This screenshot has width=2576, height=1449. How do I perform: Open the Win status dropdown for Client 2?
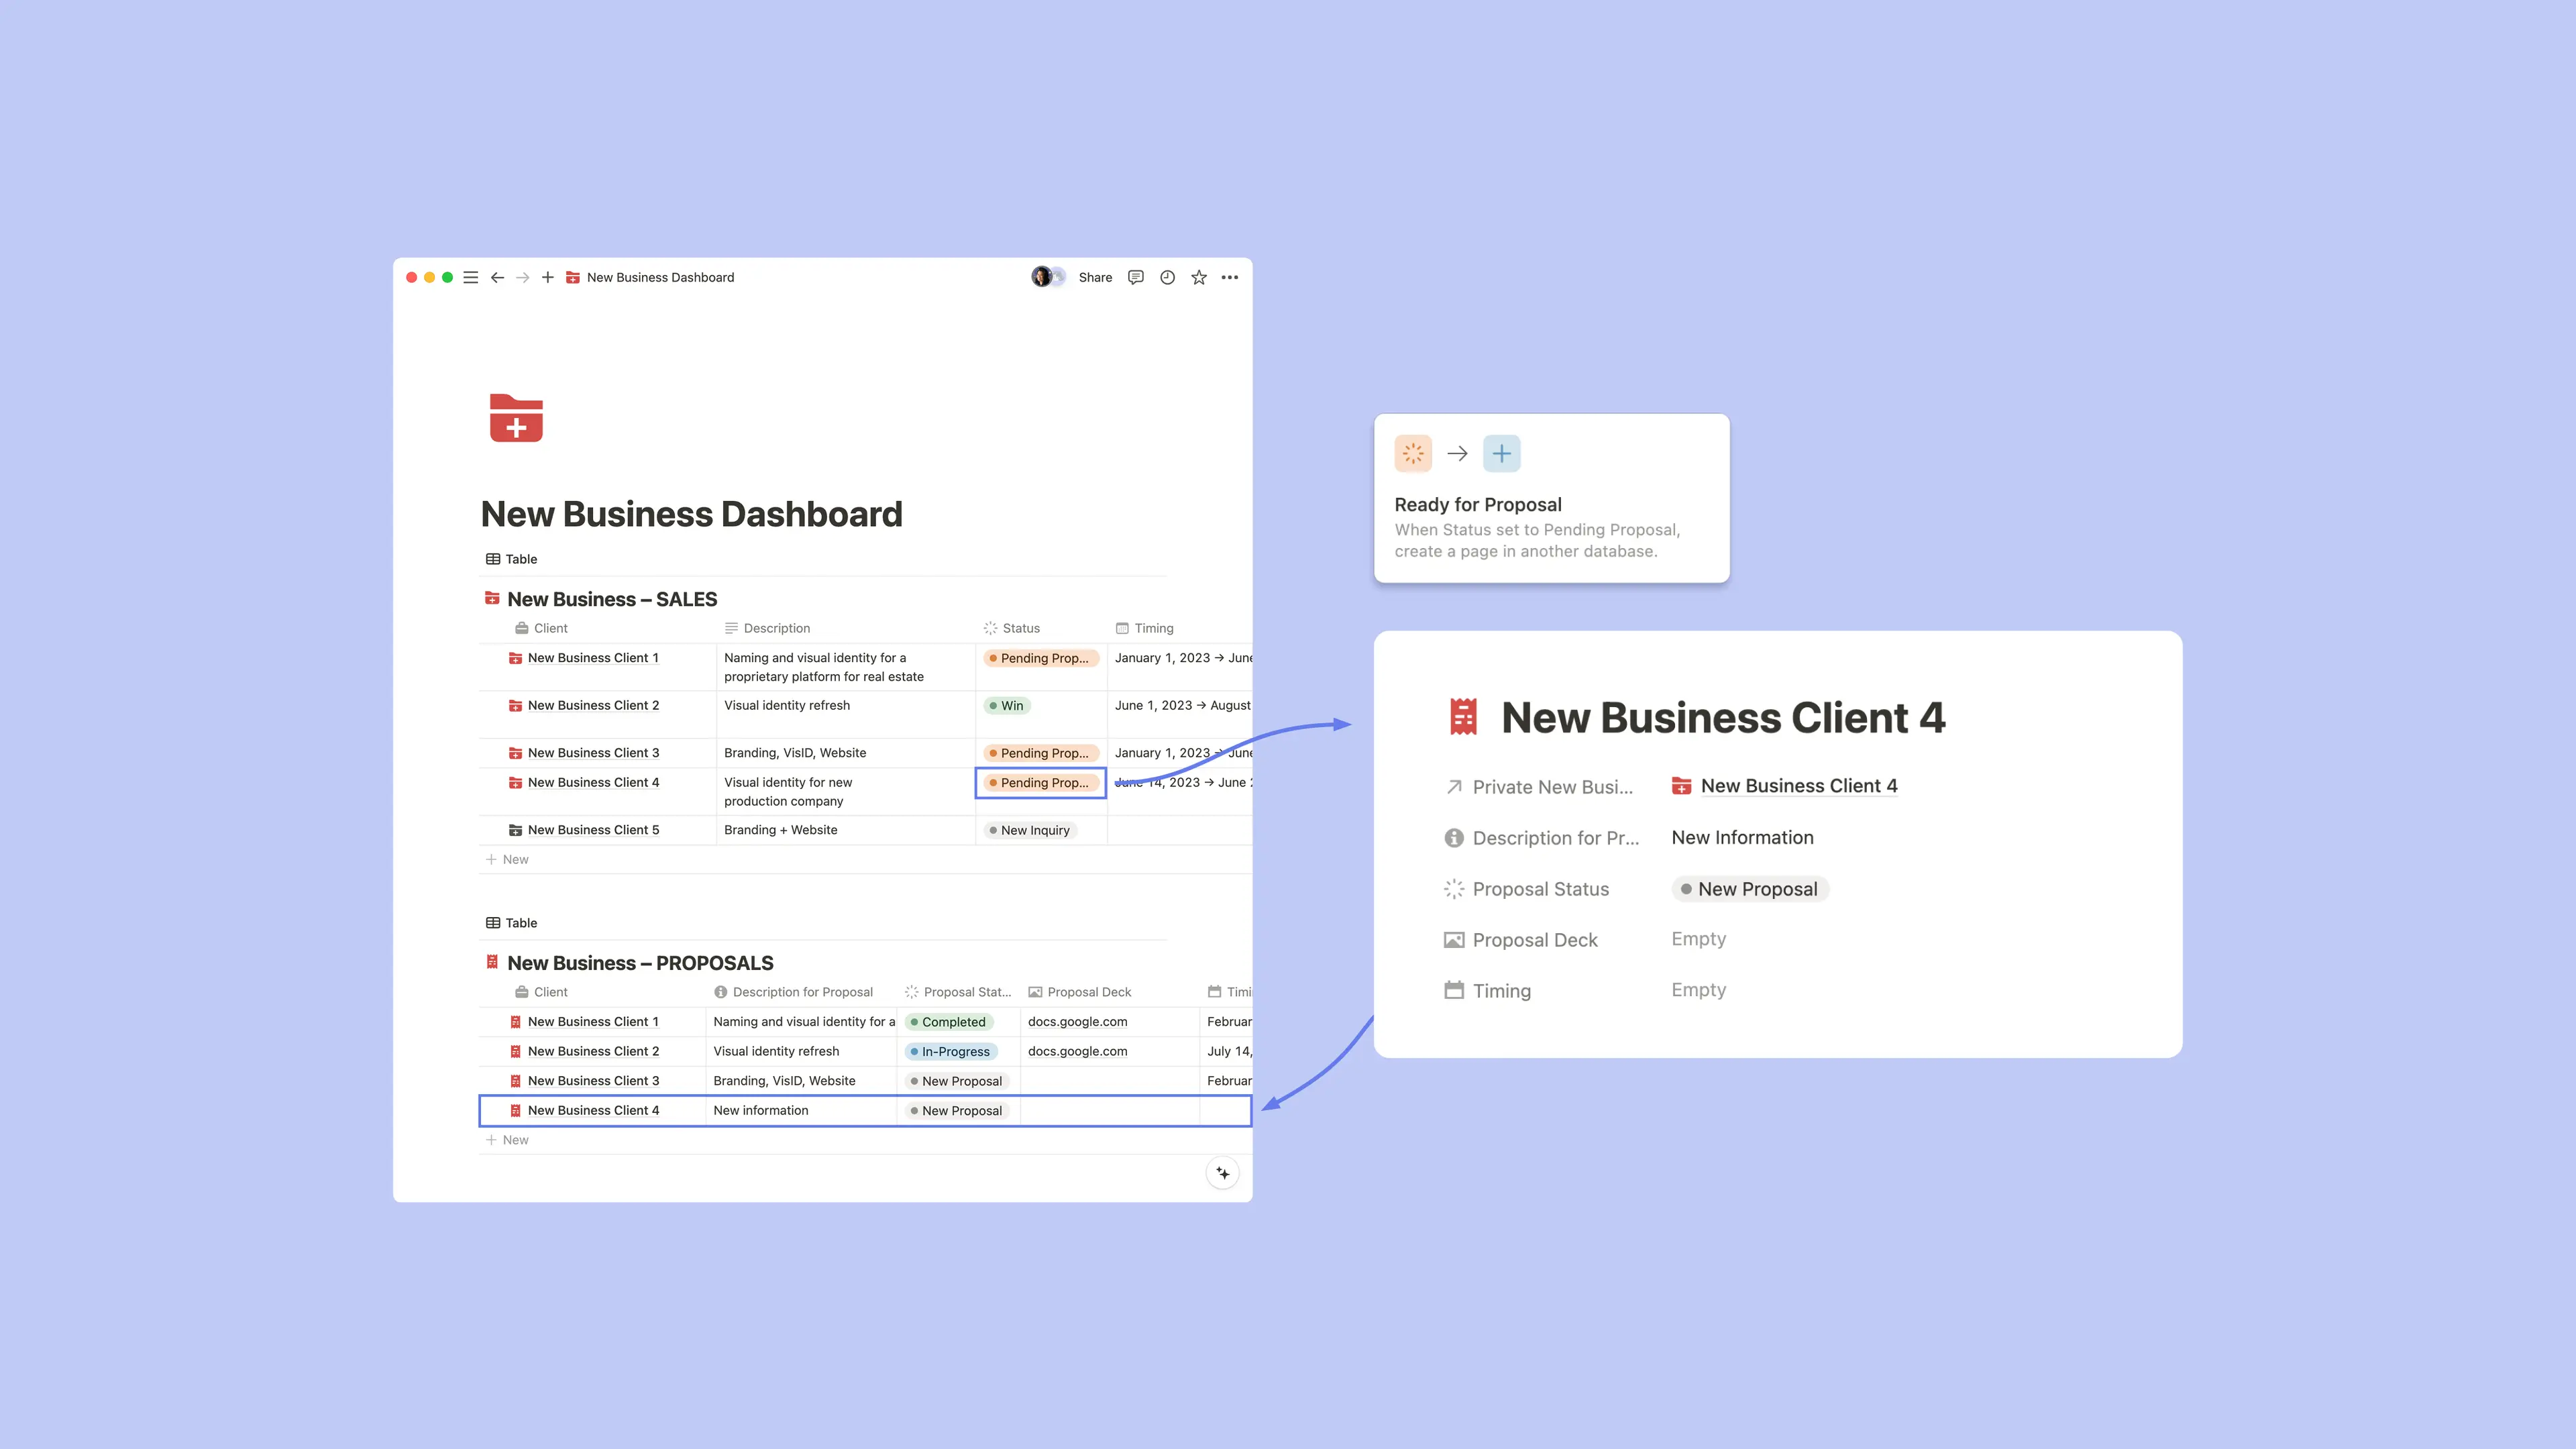click(1007, 705)
